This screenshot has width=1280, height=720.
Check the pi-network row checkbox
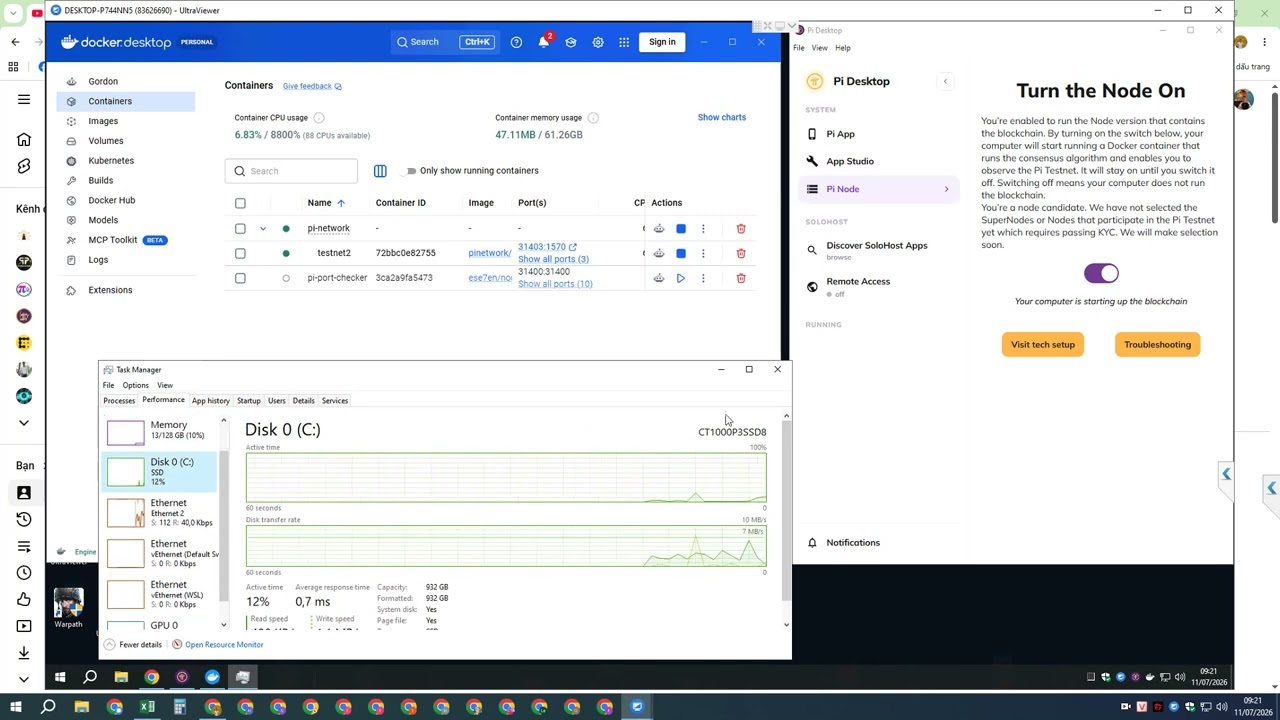240,229
